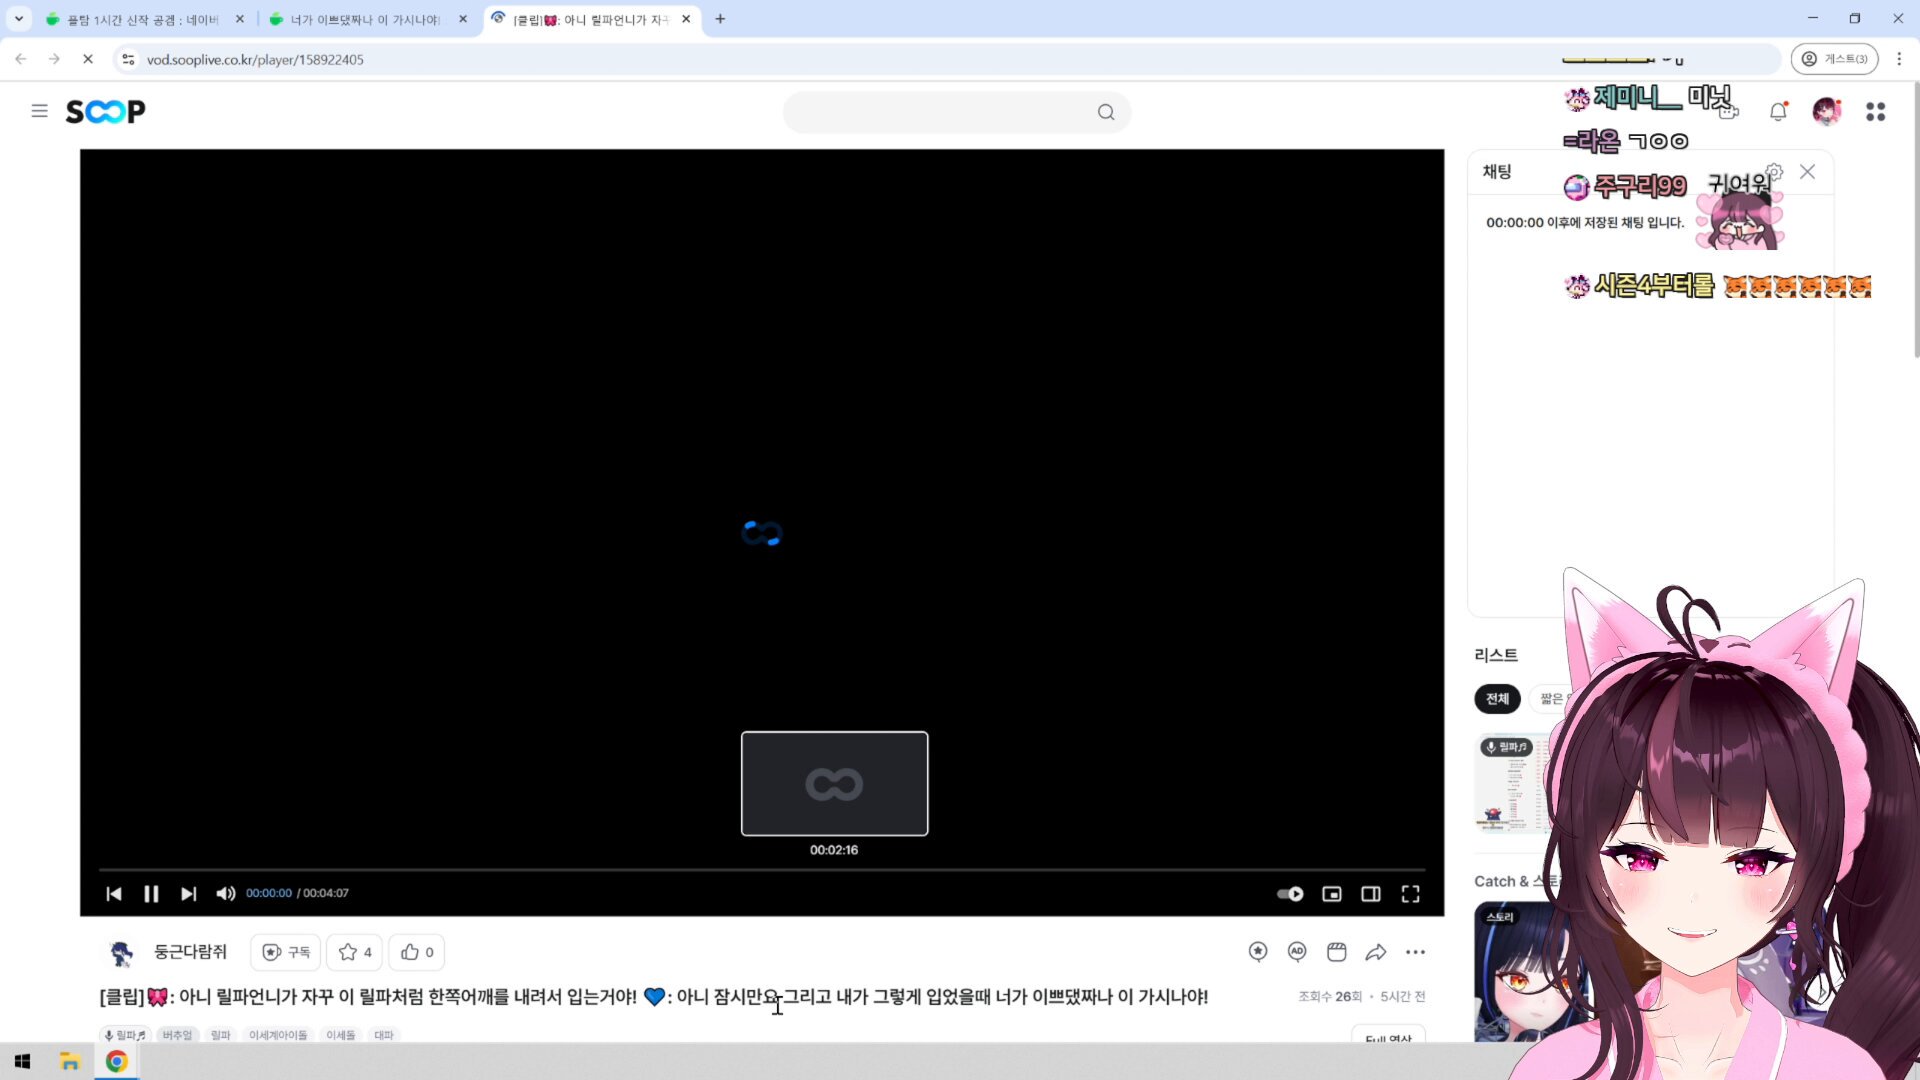Toggle the autoplay switch

pyautogui.click(x=1290, y=894)
